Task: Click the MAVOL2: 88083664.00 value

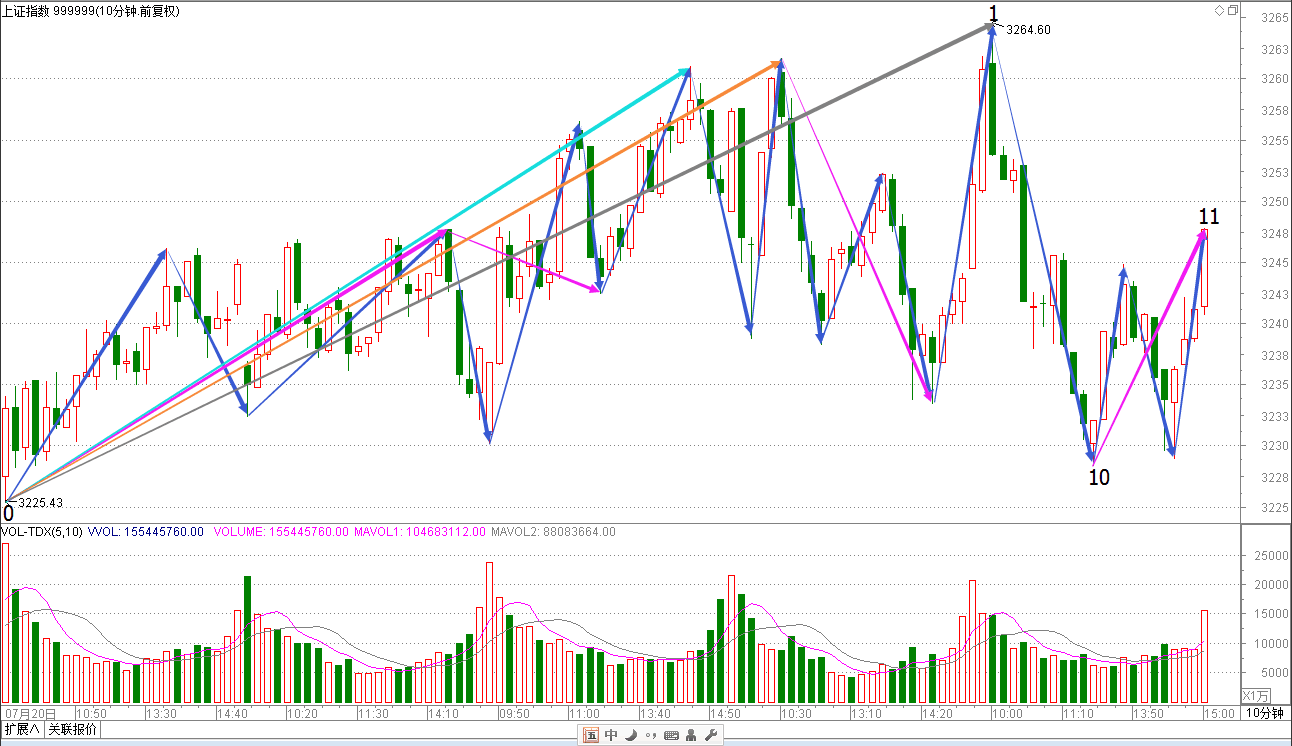Action: pyautogui.click(x=553, y=532)
